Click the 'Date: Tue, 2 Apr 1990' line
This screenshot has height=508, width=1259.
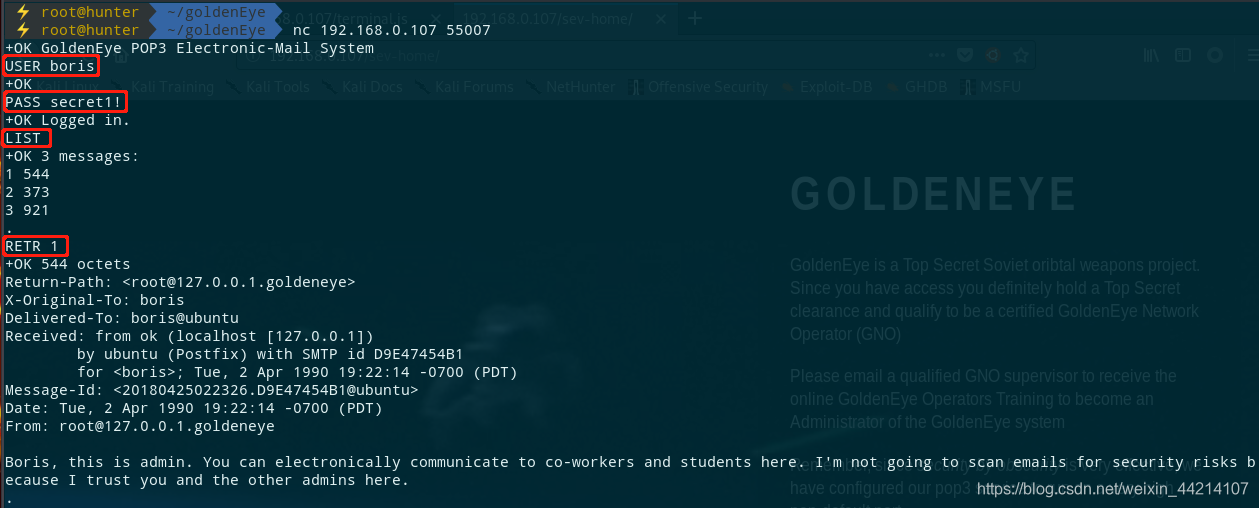(194, 408)
